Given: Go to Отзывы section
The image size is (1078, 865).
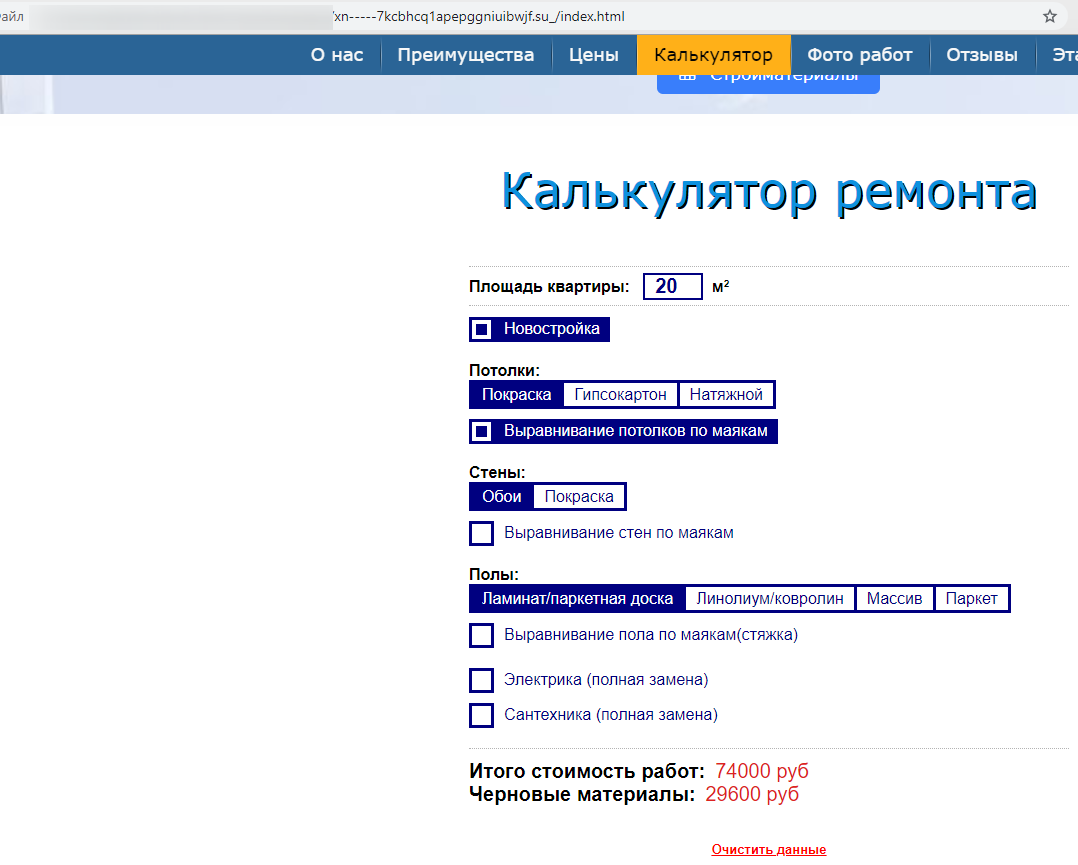Looking at the screenshot, I should pos(982,55).
